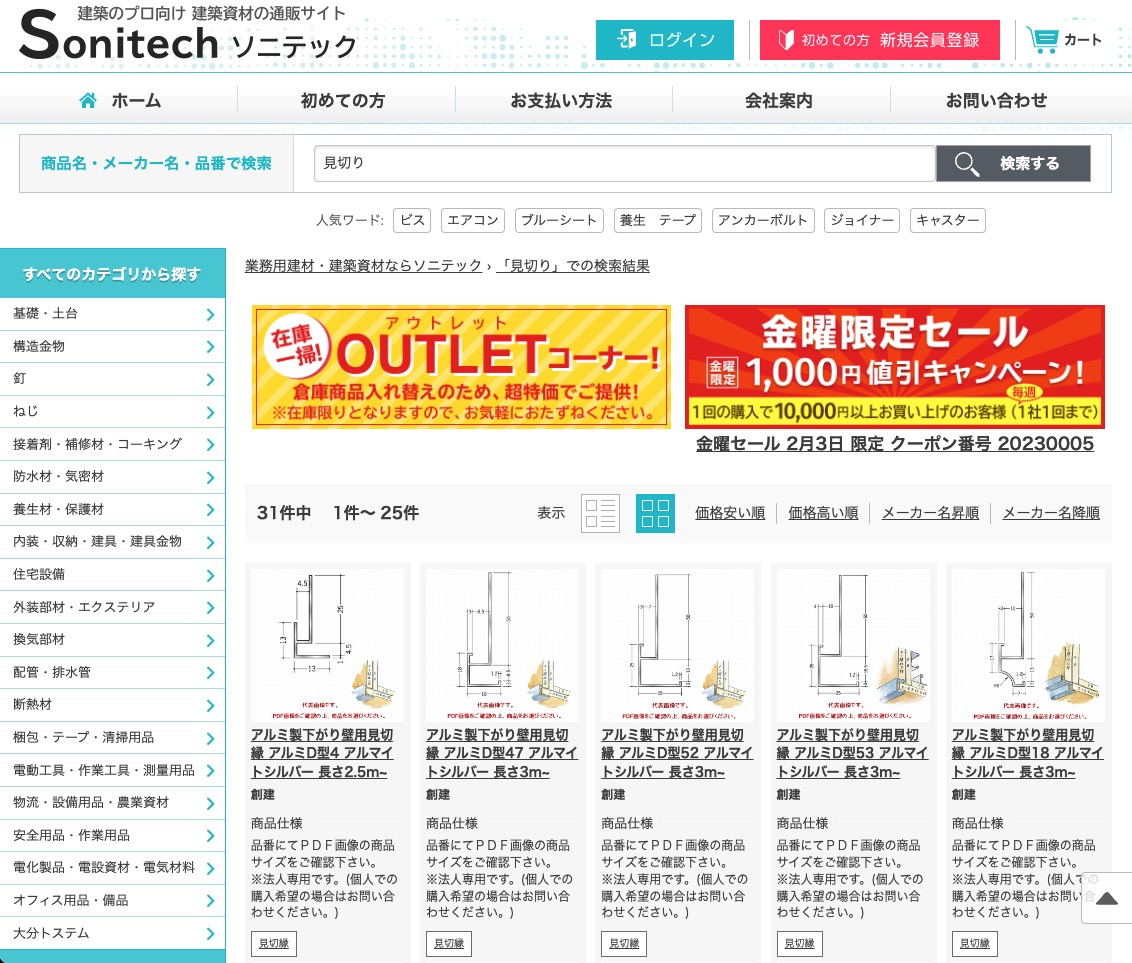The height and width of the screenshot is (963, 1132).
Task: Select popular word ブルーシート
Action: [559, 220]
